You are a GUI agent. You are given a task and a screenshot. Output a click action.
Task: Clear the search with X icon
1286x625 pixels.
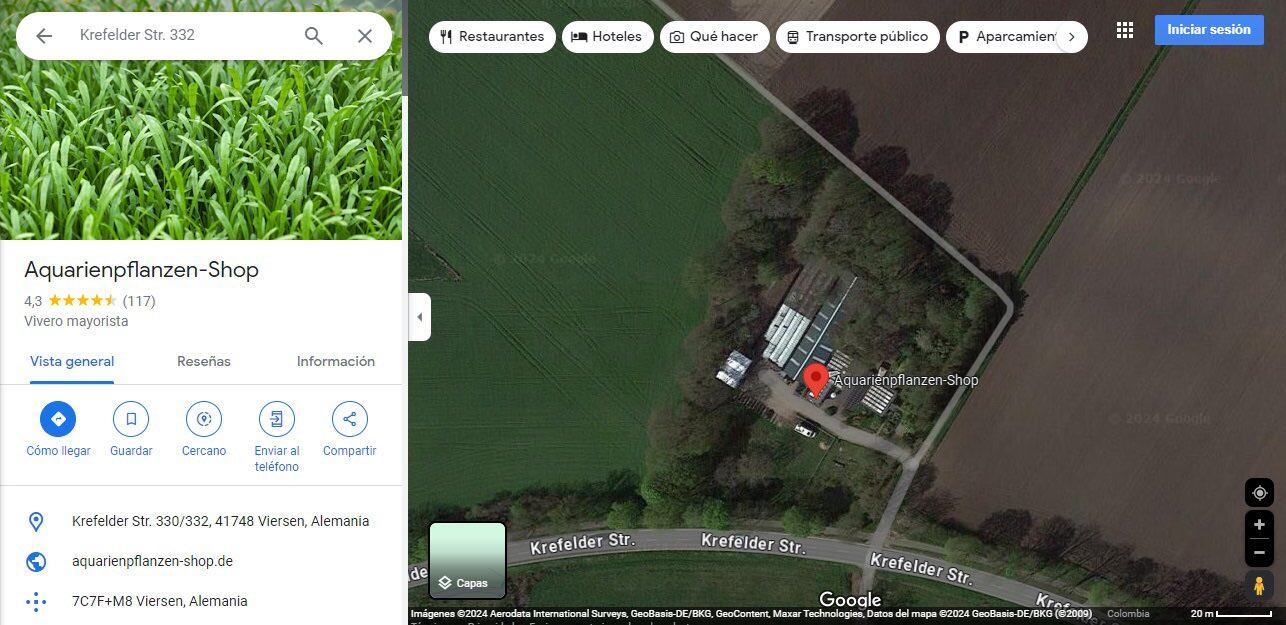(365, 36)
